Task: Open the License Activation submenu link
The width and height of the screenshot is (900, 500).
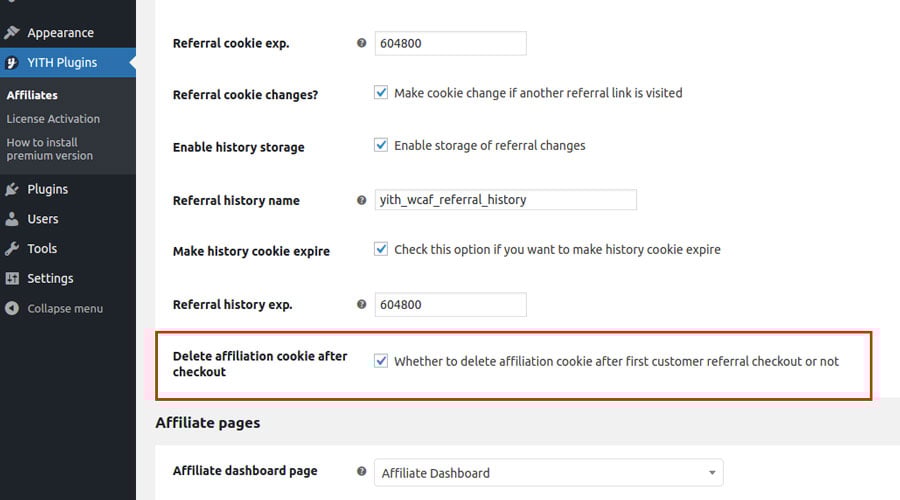Action: tap(53, 119)
